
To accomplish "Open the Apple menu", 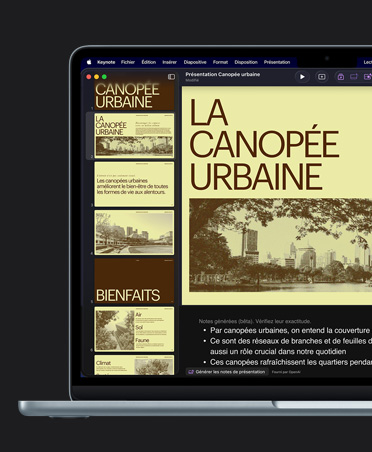I will [89, 62].
